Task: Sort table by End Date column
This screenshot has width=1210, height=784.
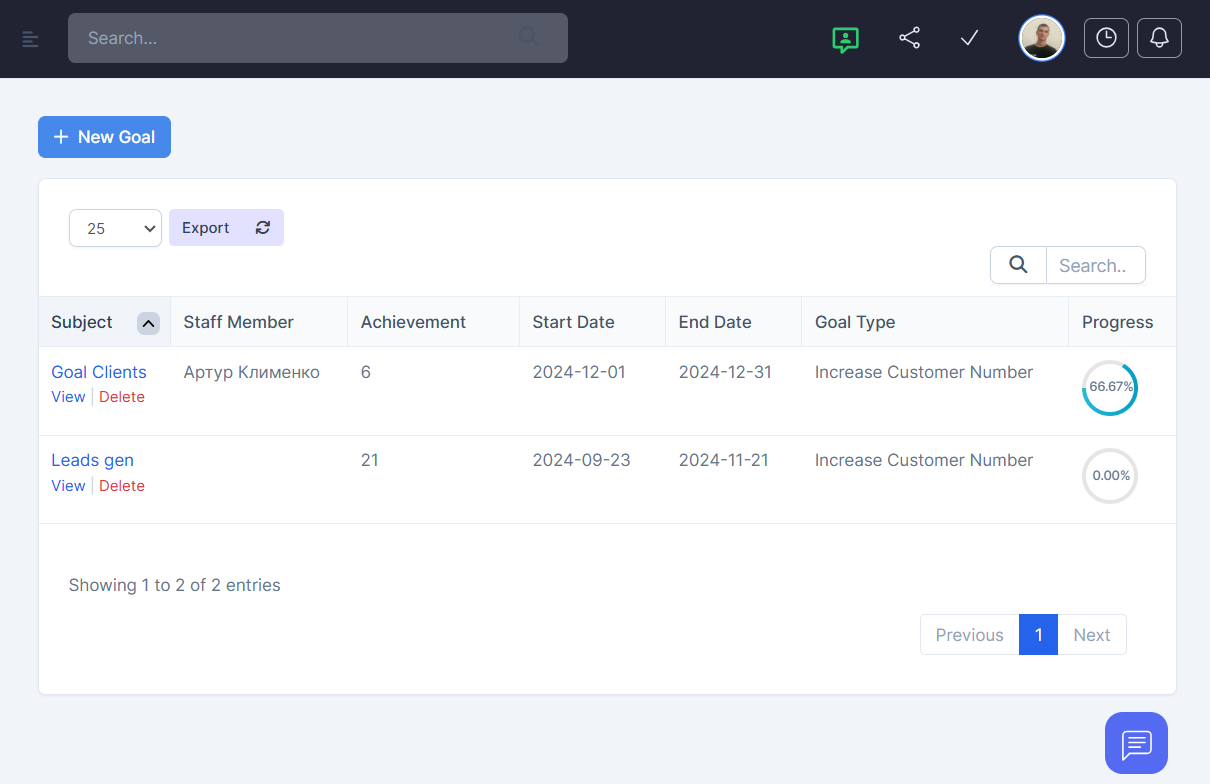Action: (714, 322)
